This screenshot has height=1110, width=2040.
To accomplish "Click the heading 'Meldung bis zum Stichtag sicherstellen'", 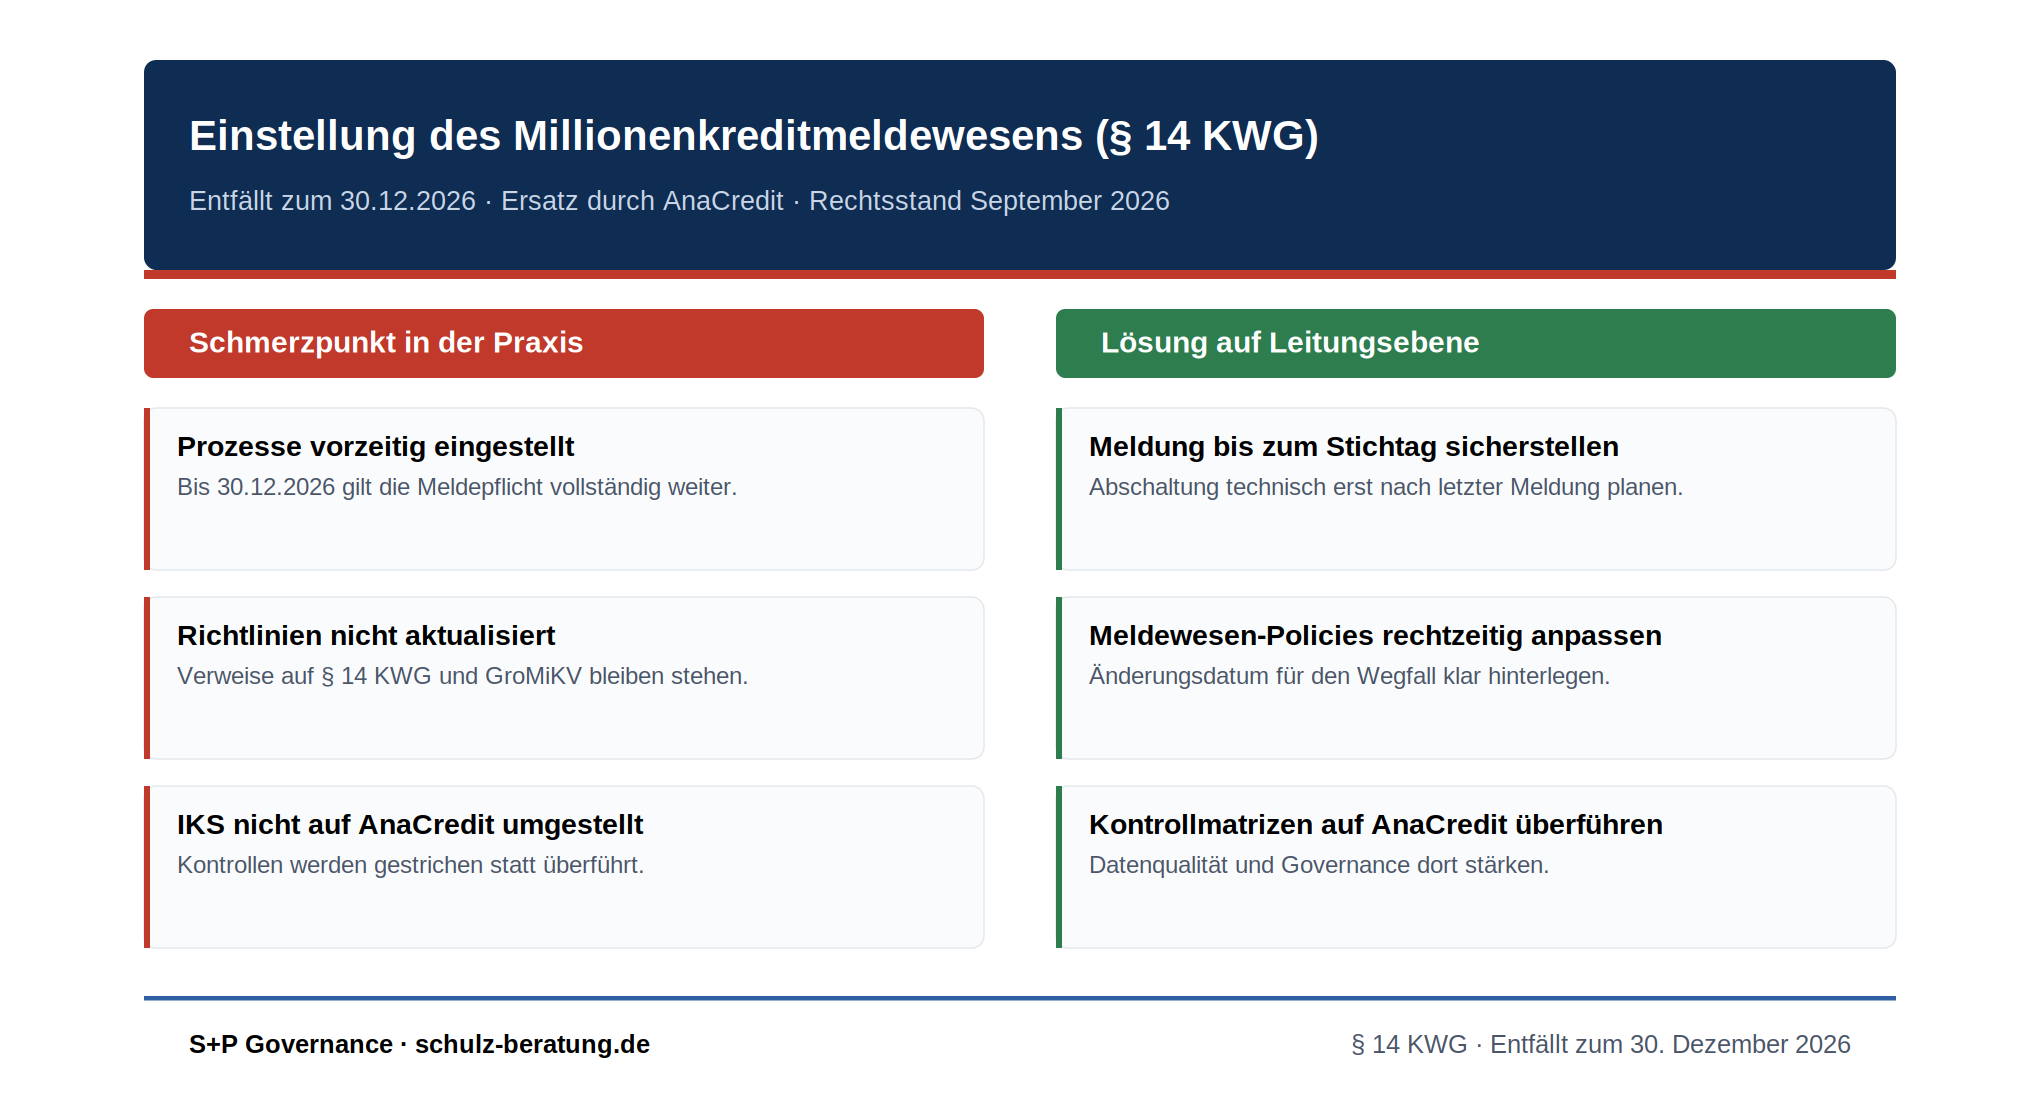I will click(1354, 447).
